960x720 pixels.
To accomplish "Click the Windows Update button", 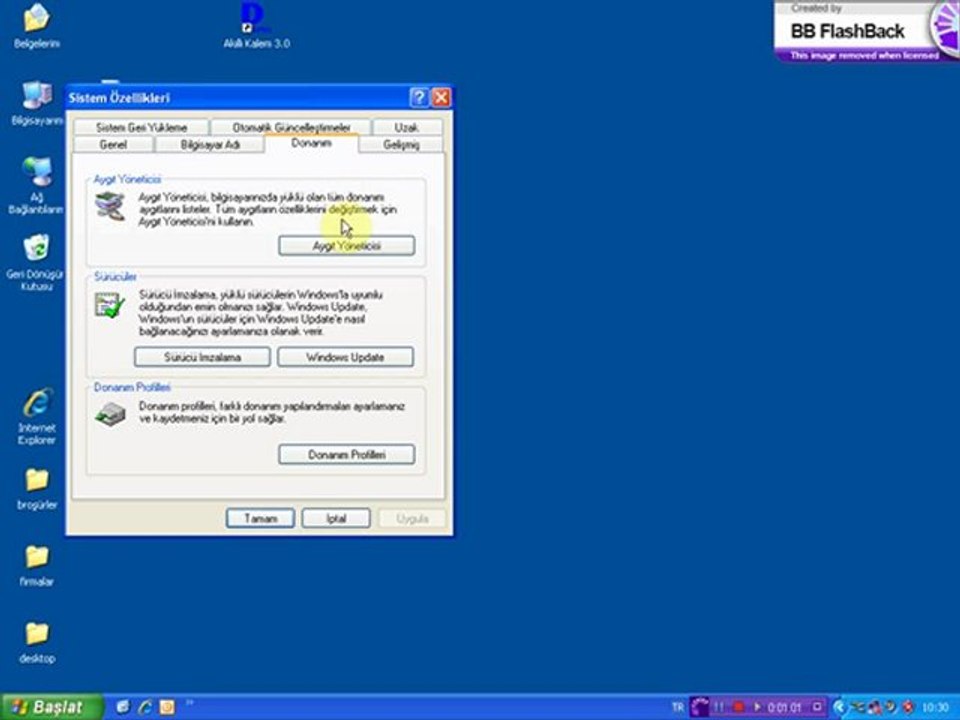I will point(345,357).
